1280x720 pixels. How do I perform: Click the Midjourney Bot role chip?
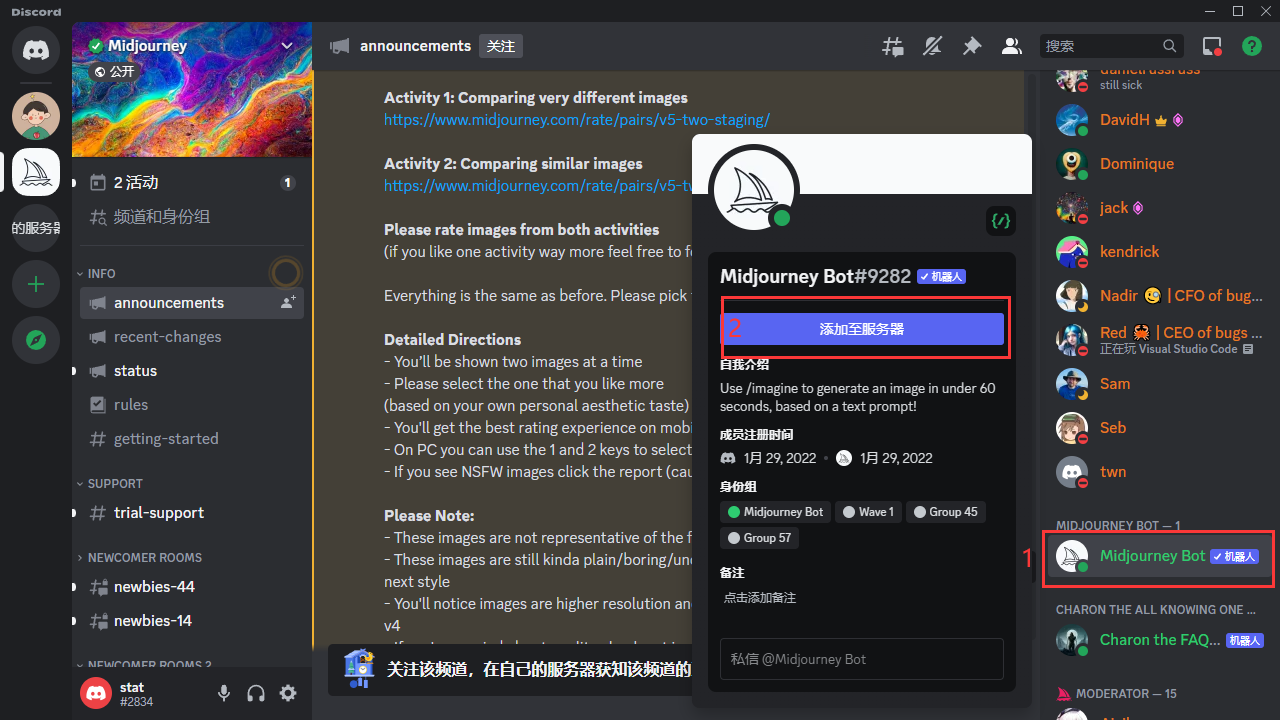click(x=776, y=512)
